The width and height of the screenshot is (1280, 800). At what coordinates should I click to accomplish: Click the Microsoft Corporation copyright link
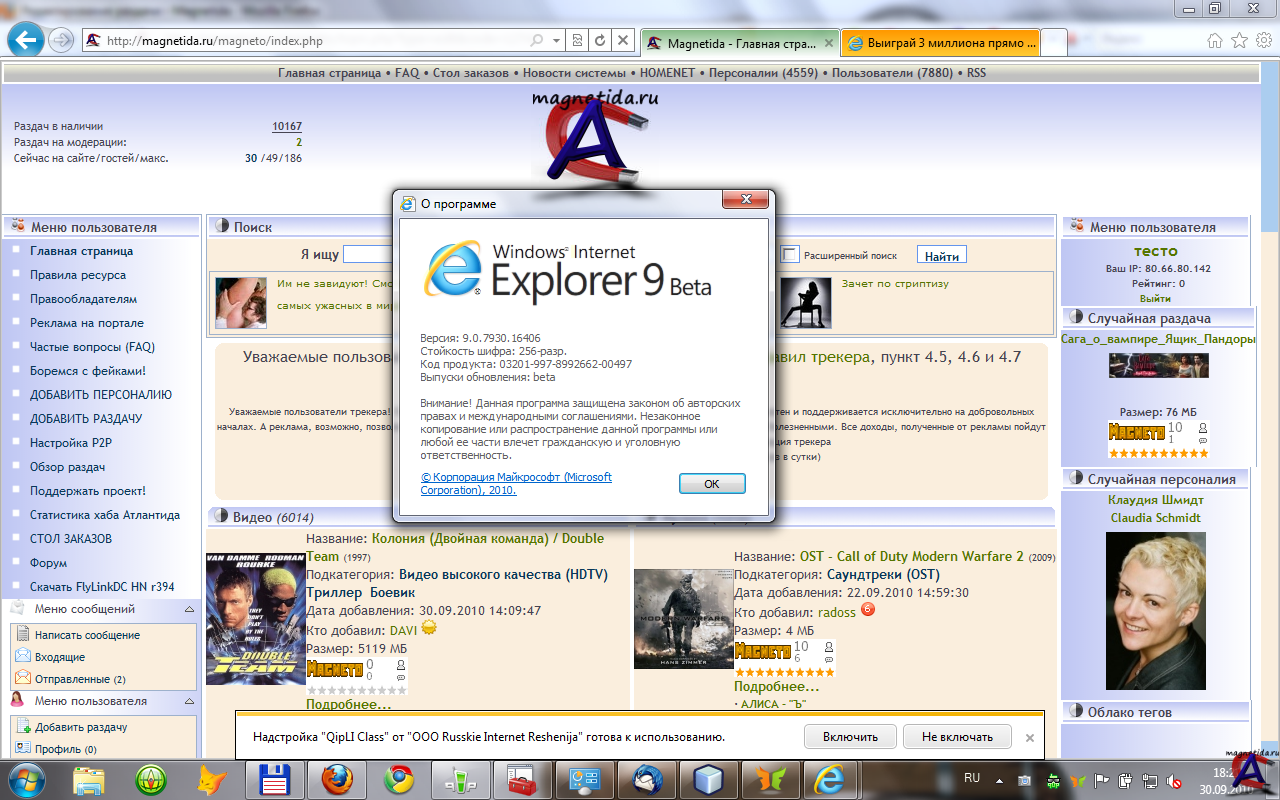pos(516,484)
